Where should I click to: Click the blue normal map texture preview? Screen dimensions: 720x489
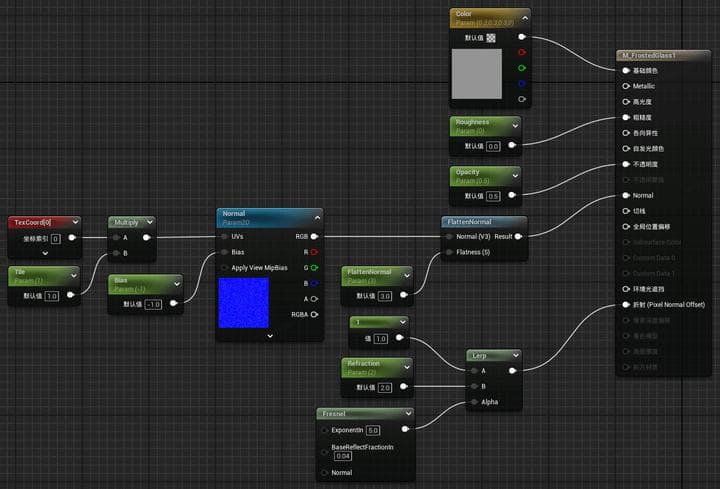point(244,303)
